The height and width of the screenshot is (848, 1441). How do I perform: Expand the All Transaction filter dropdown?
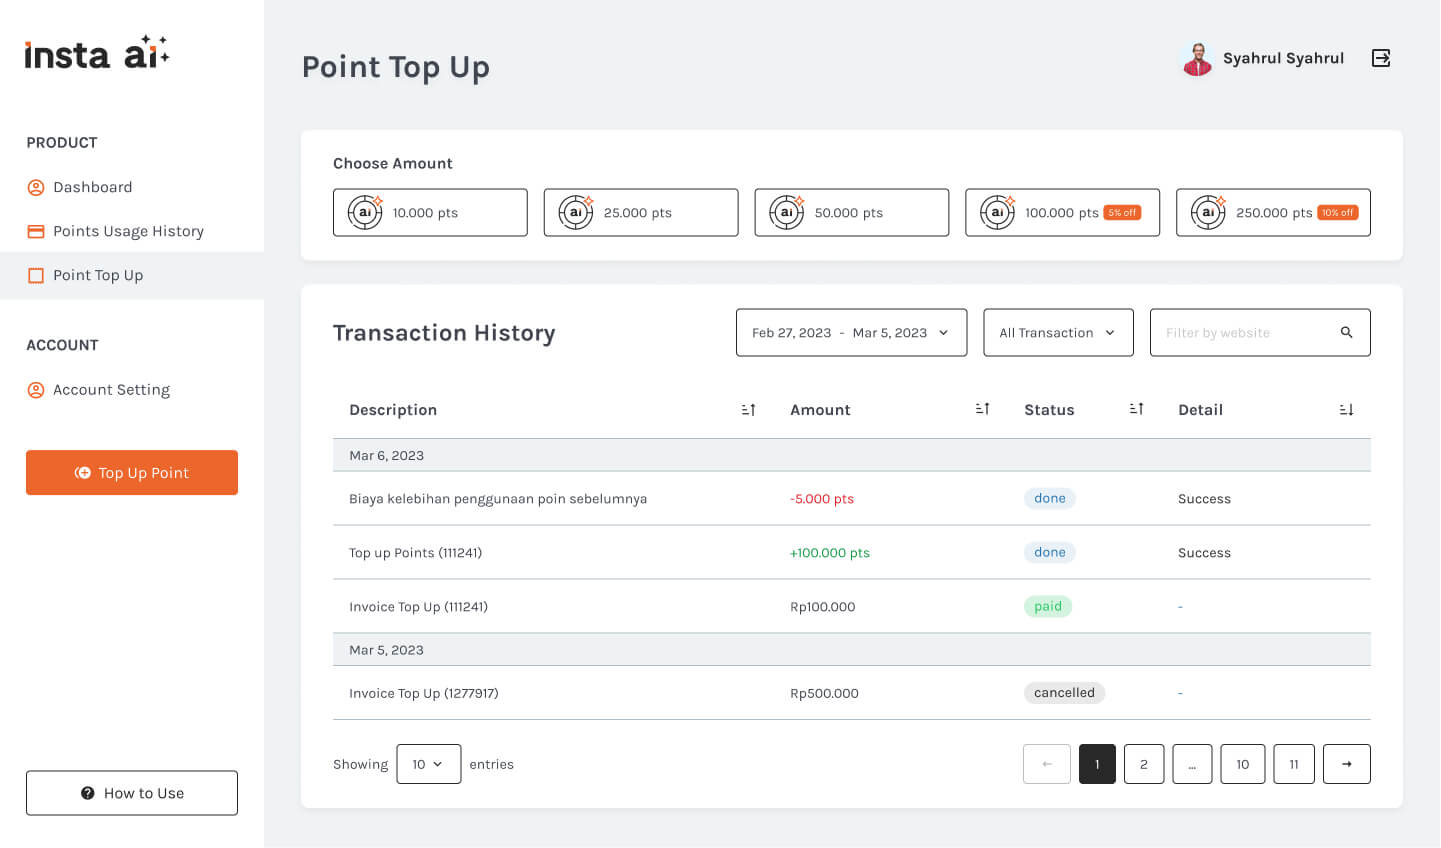click(1058, 332)
